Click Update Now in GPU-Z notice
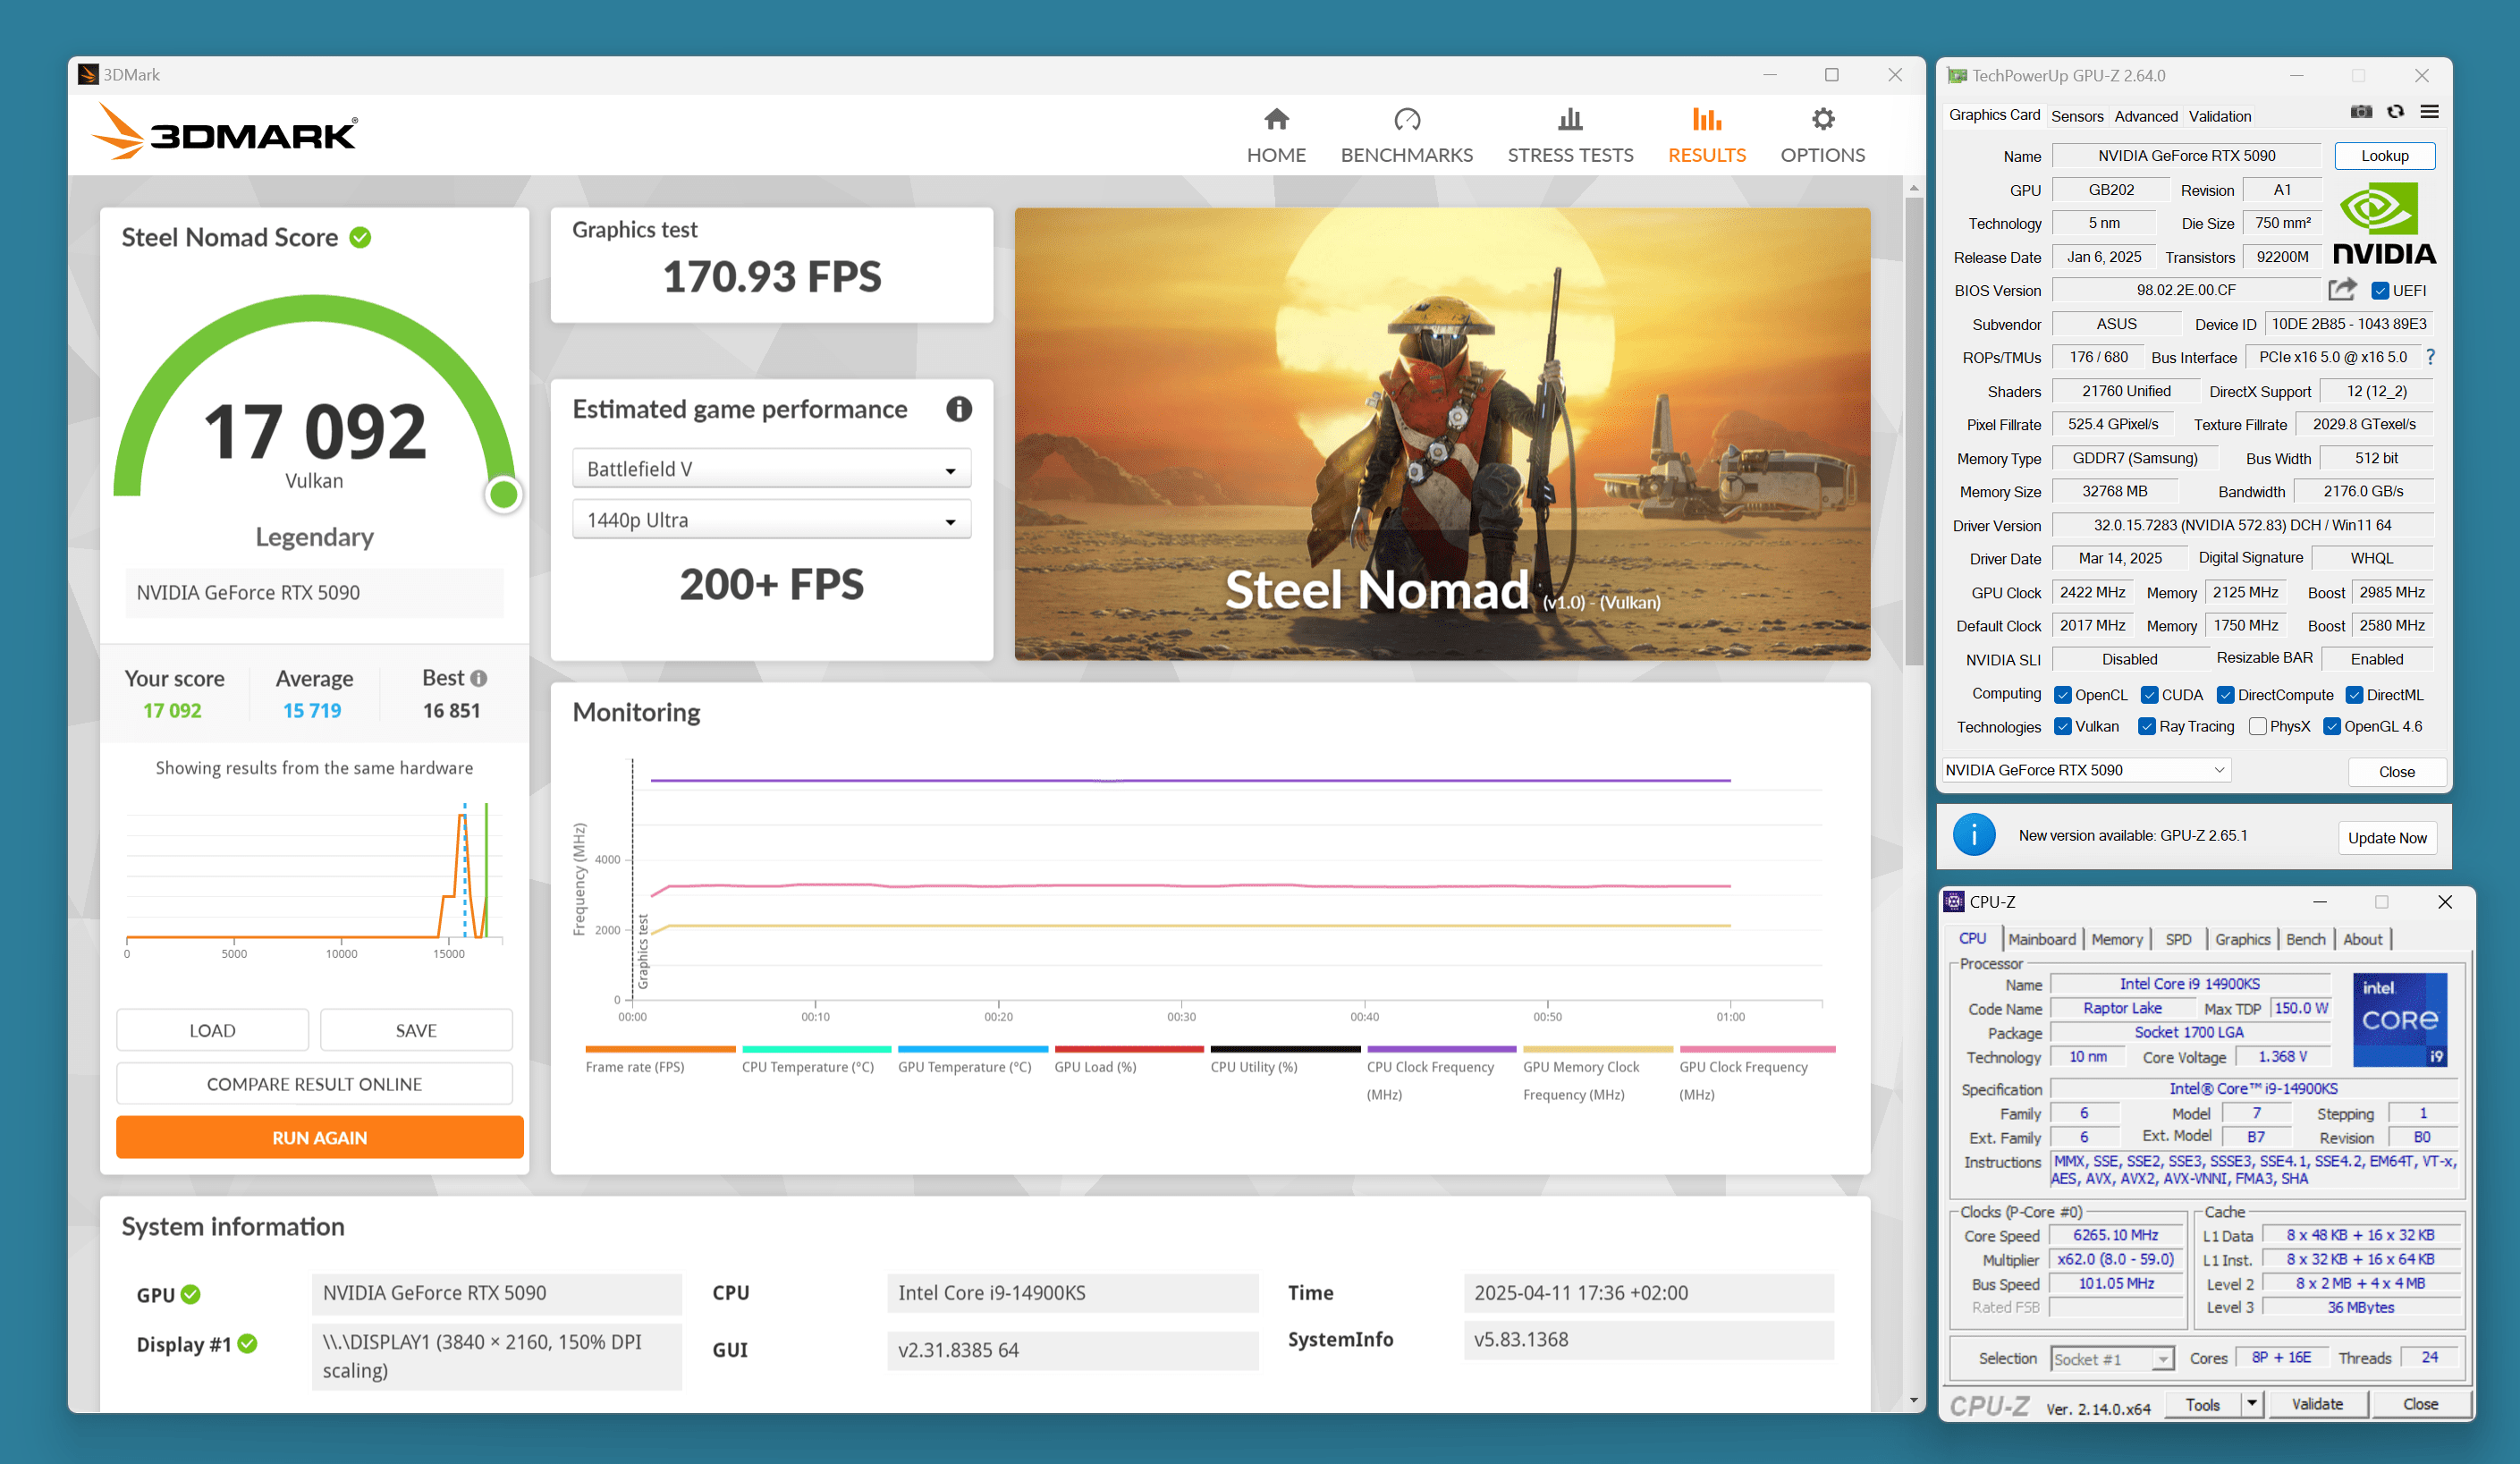The height and width of the screenshot is (1464, 2520). click(x=2386, y=837)
